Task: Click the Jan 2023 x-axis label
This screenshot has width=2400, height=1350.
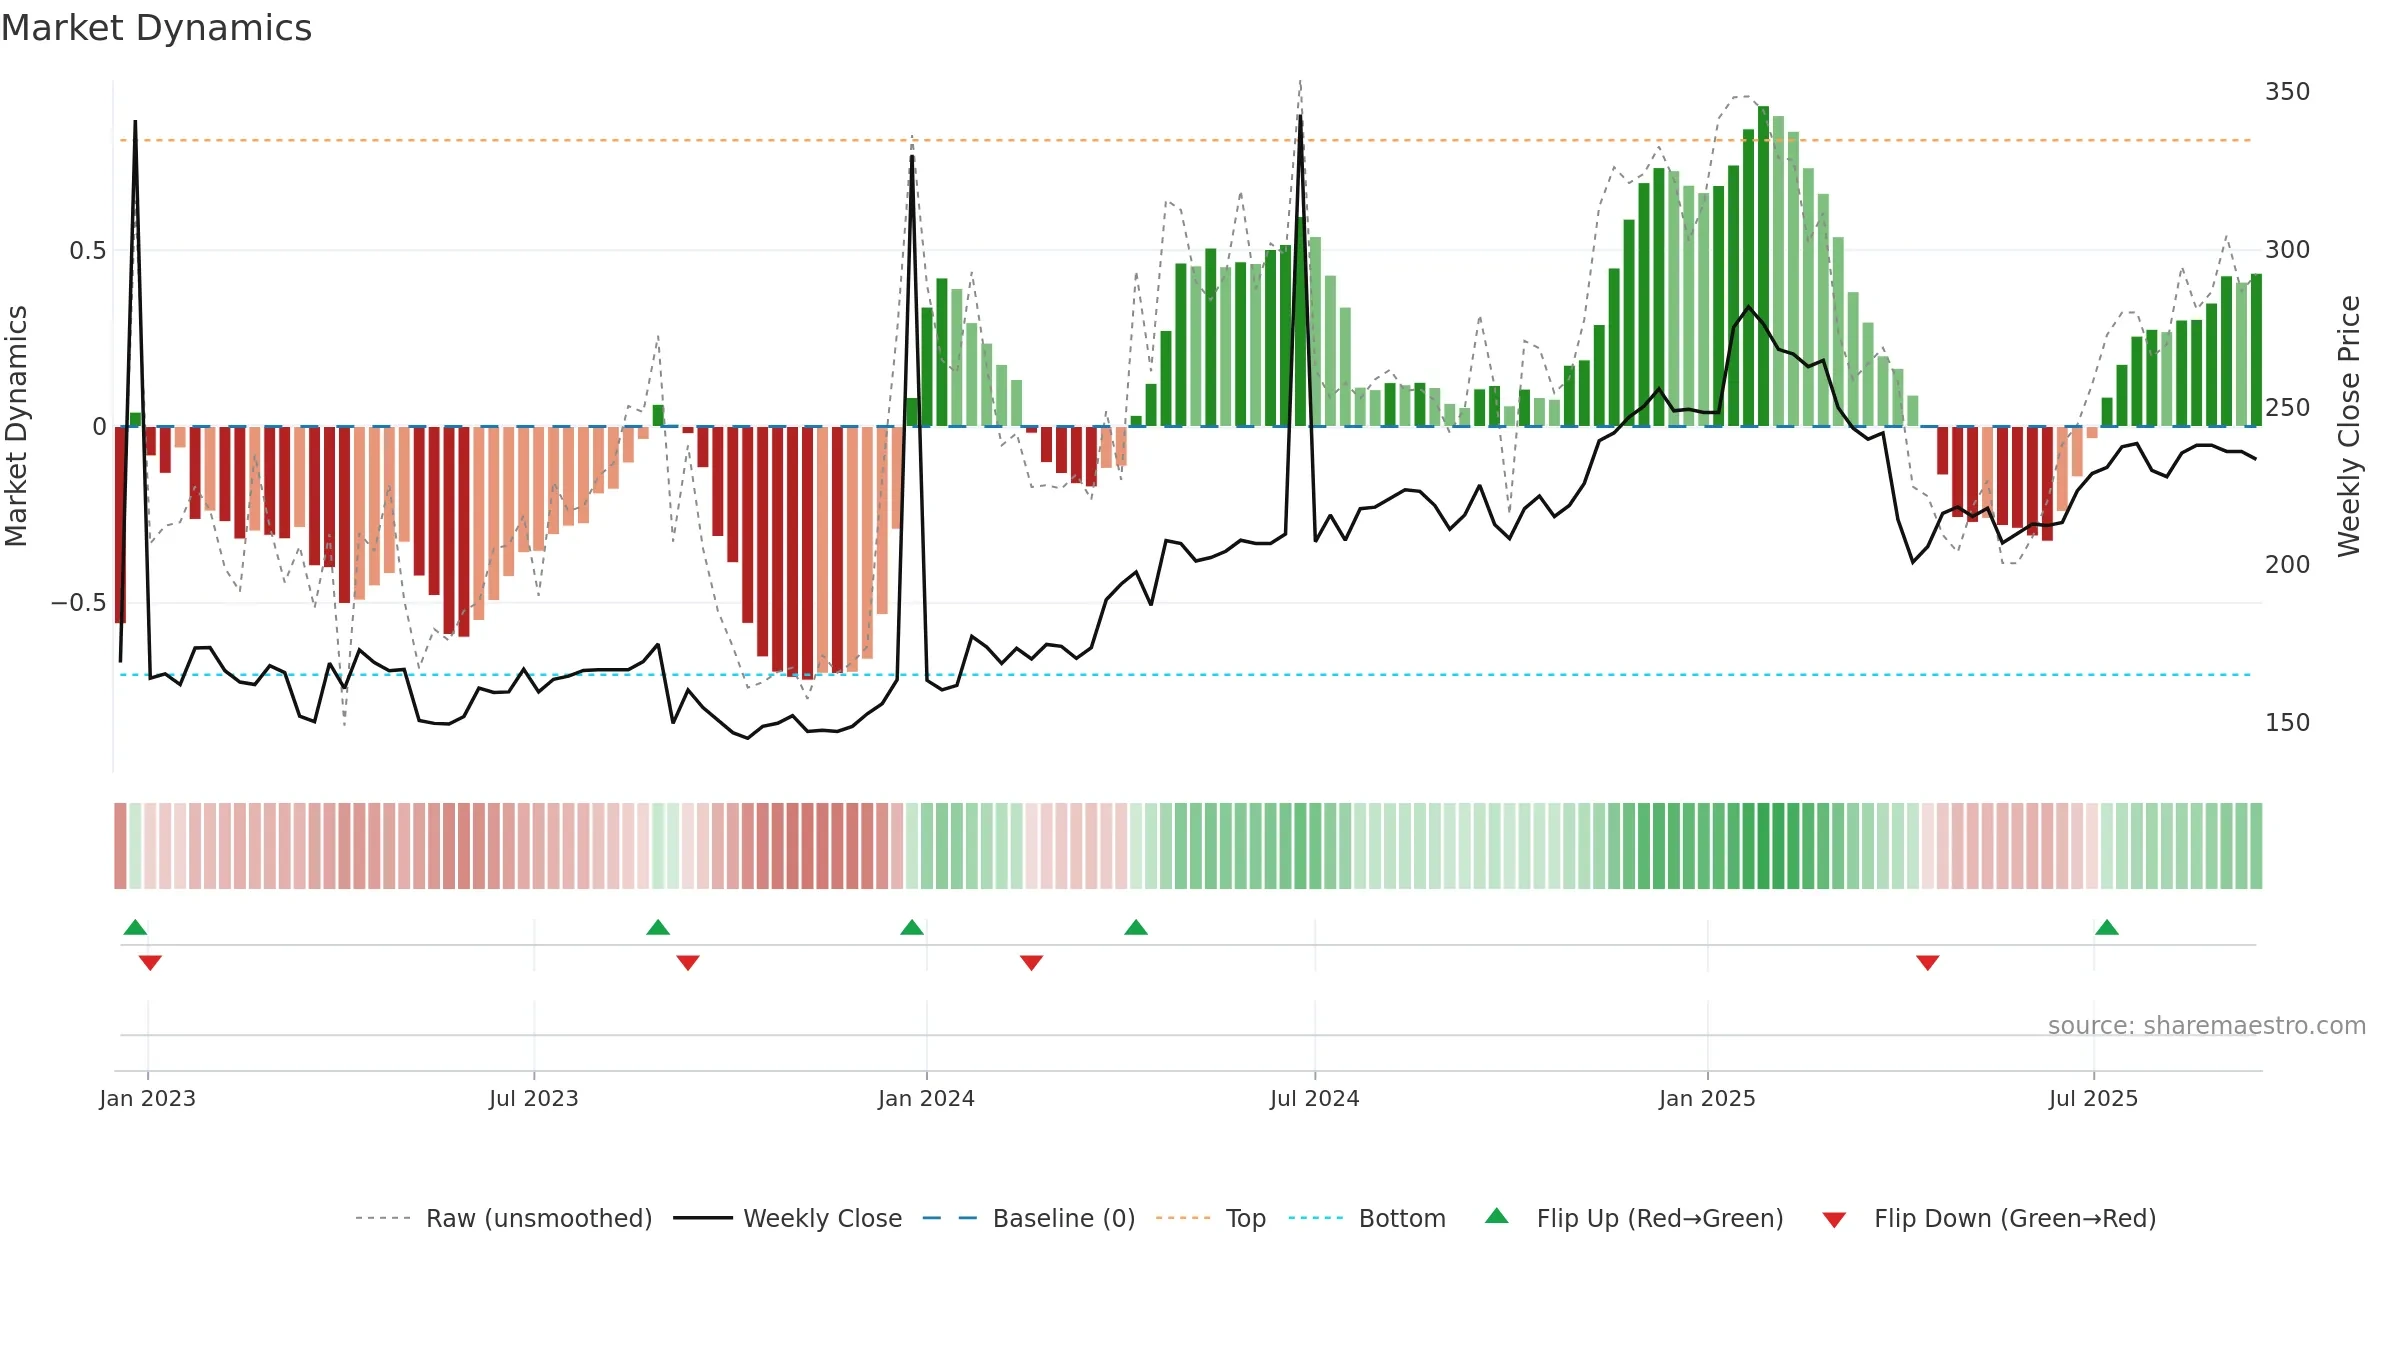Action: tap(148, 1098)
